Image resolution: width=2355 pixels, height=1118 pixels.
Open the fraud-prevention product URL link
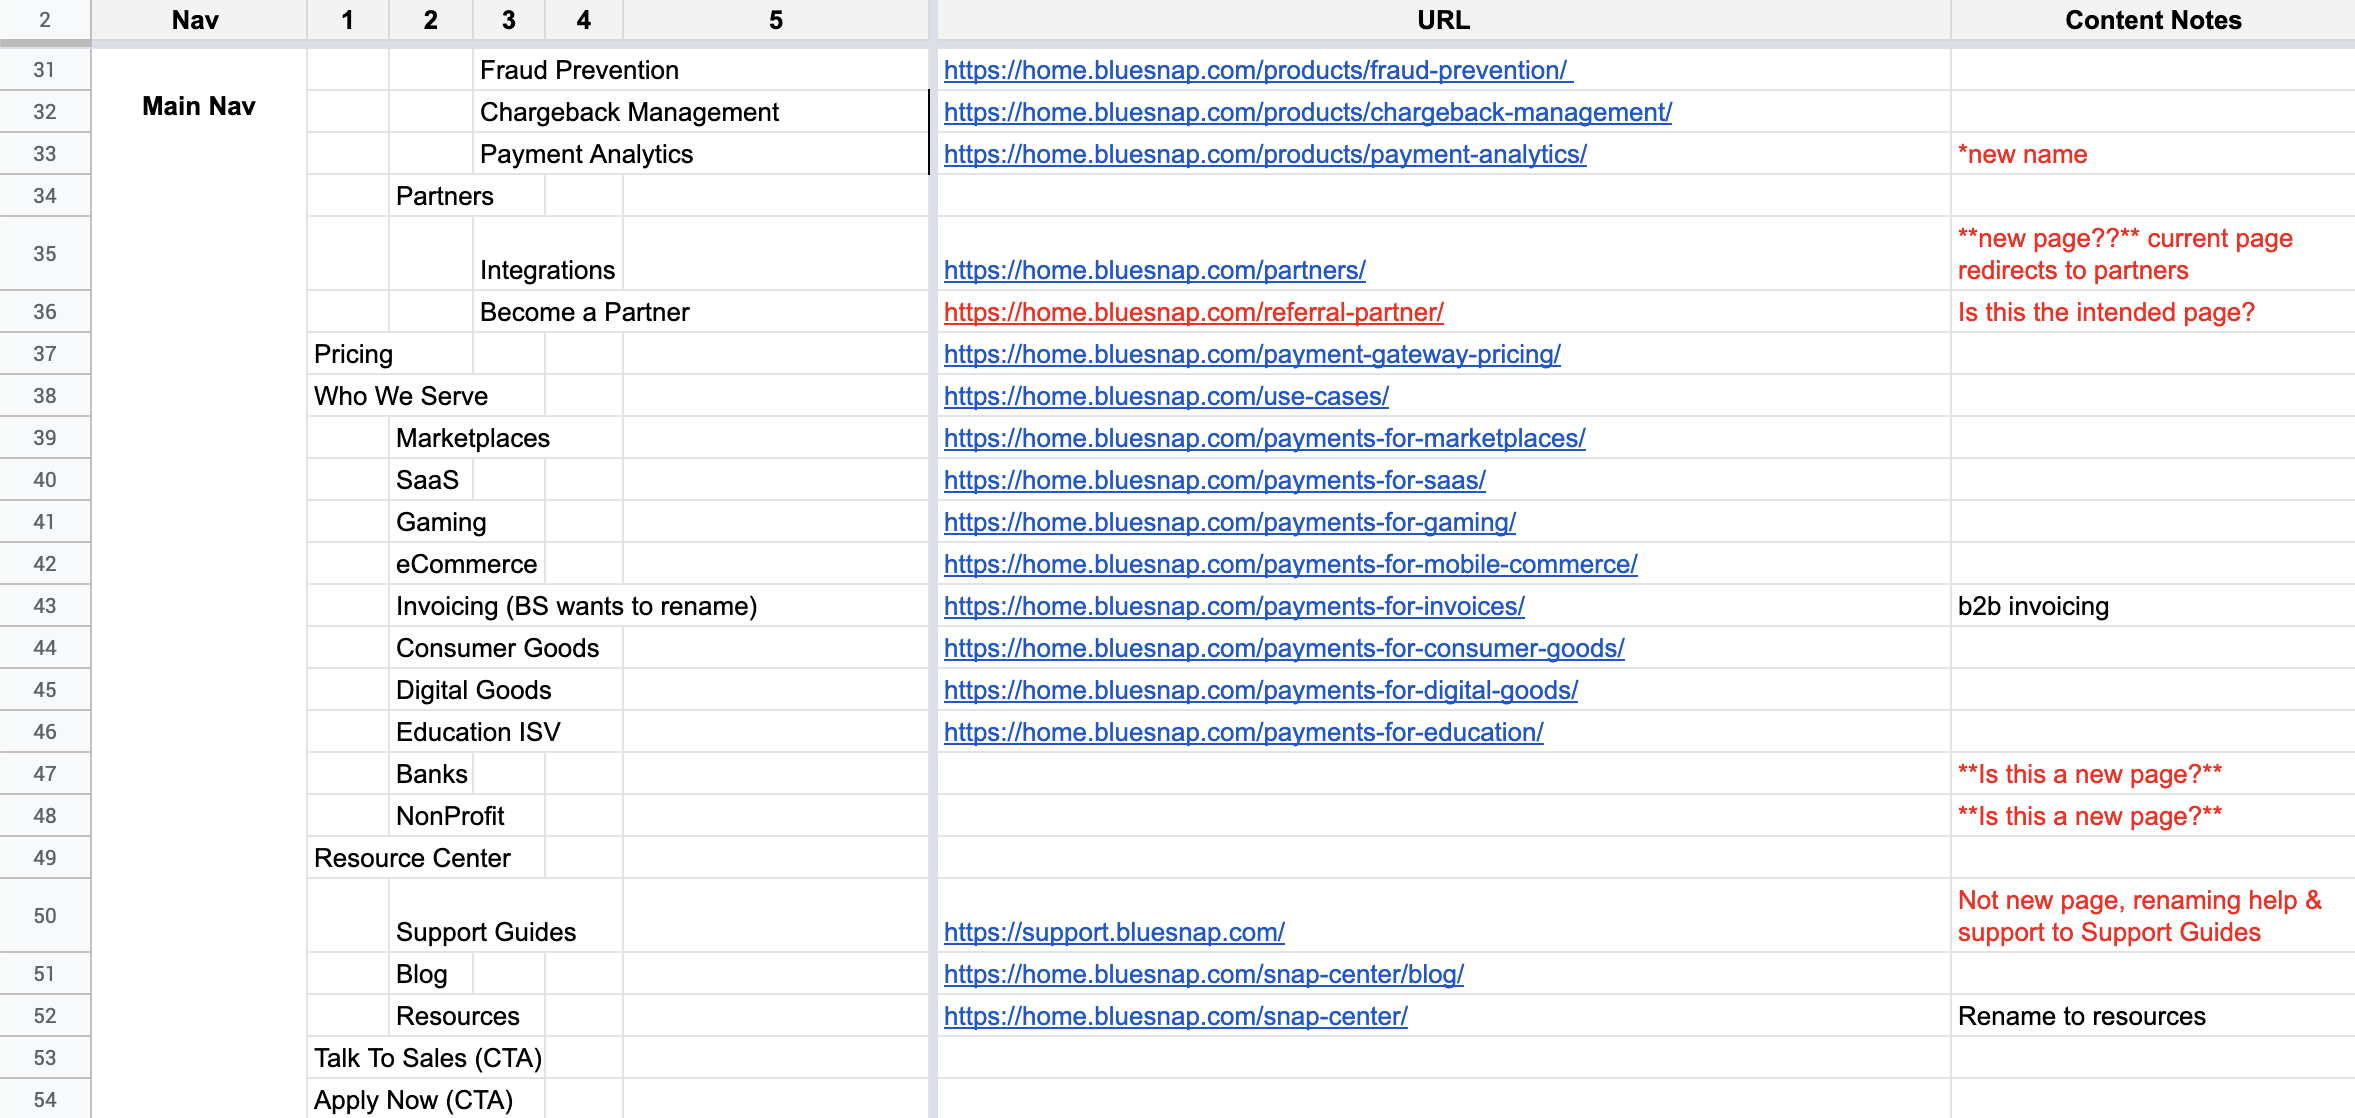click(1258, 70)
